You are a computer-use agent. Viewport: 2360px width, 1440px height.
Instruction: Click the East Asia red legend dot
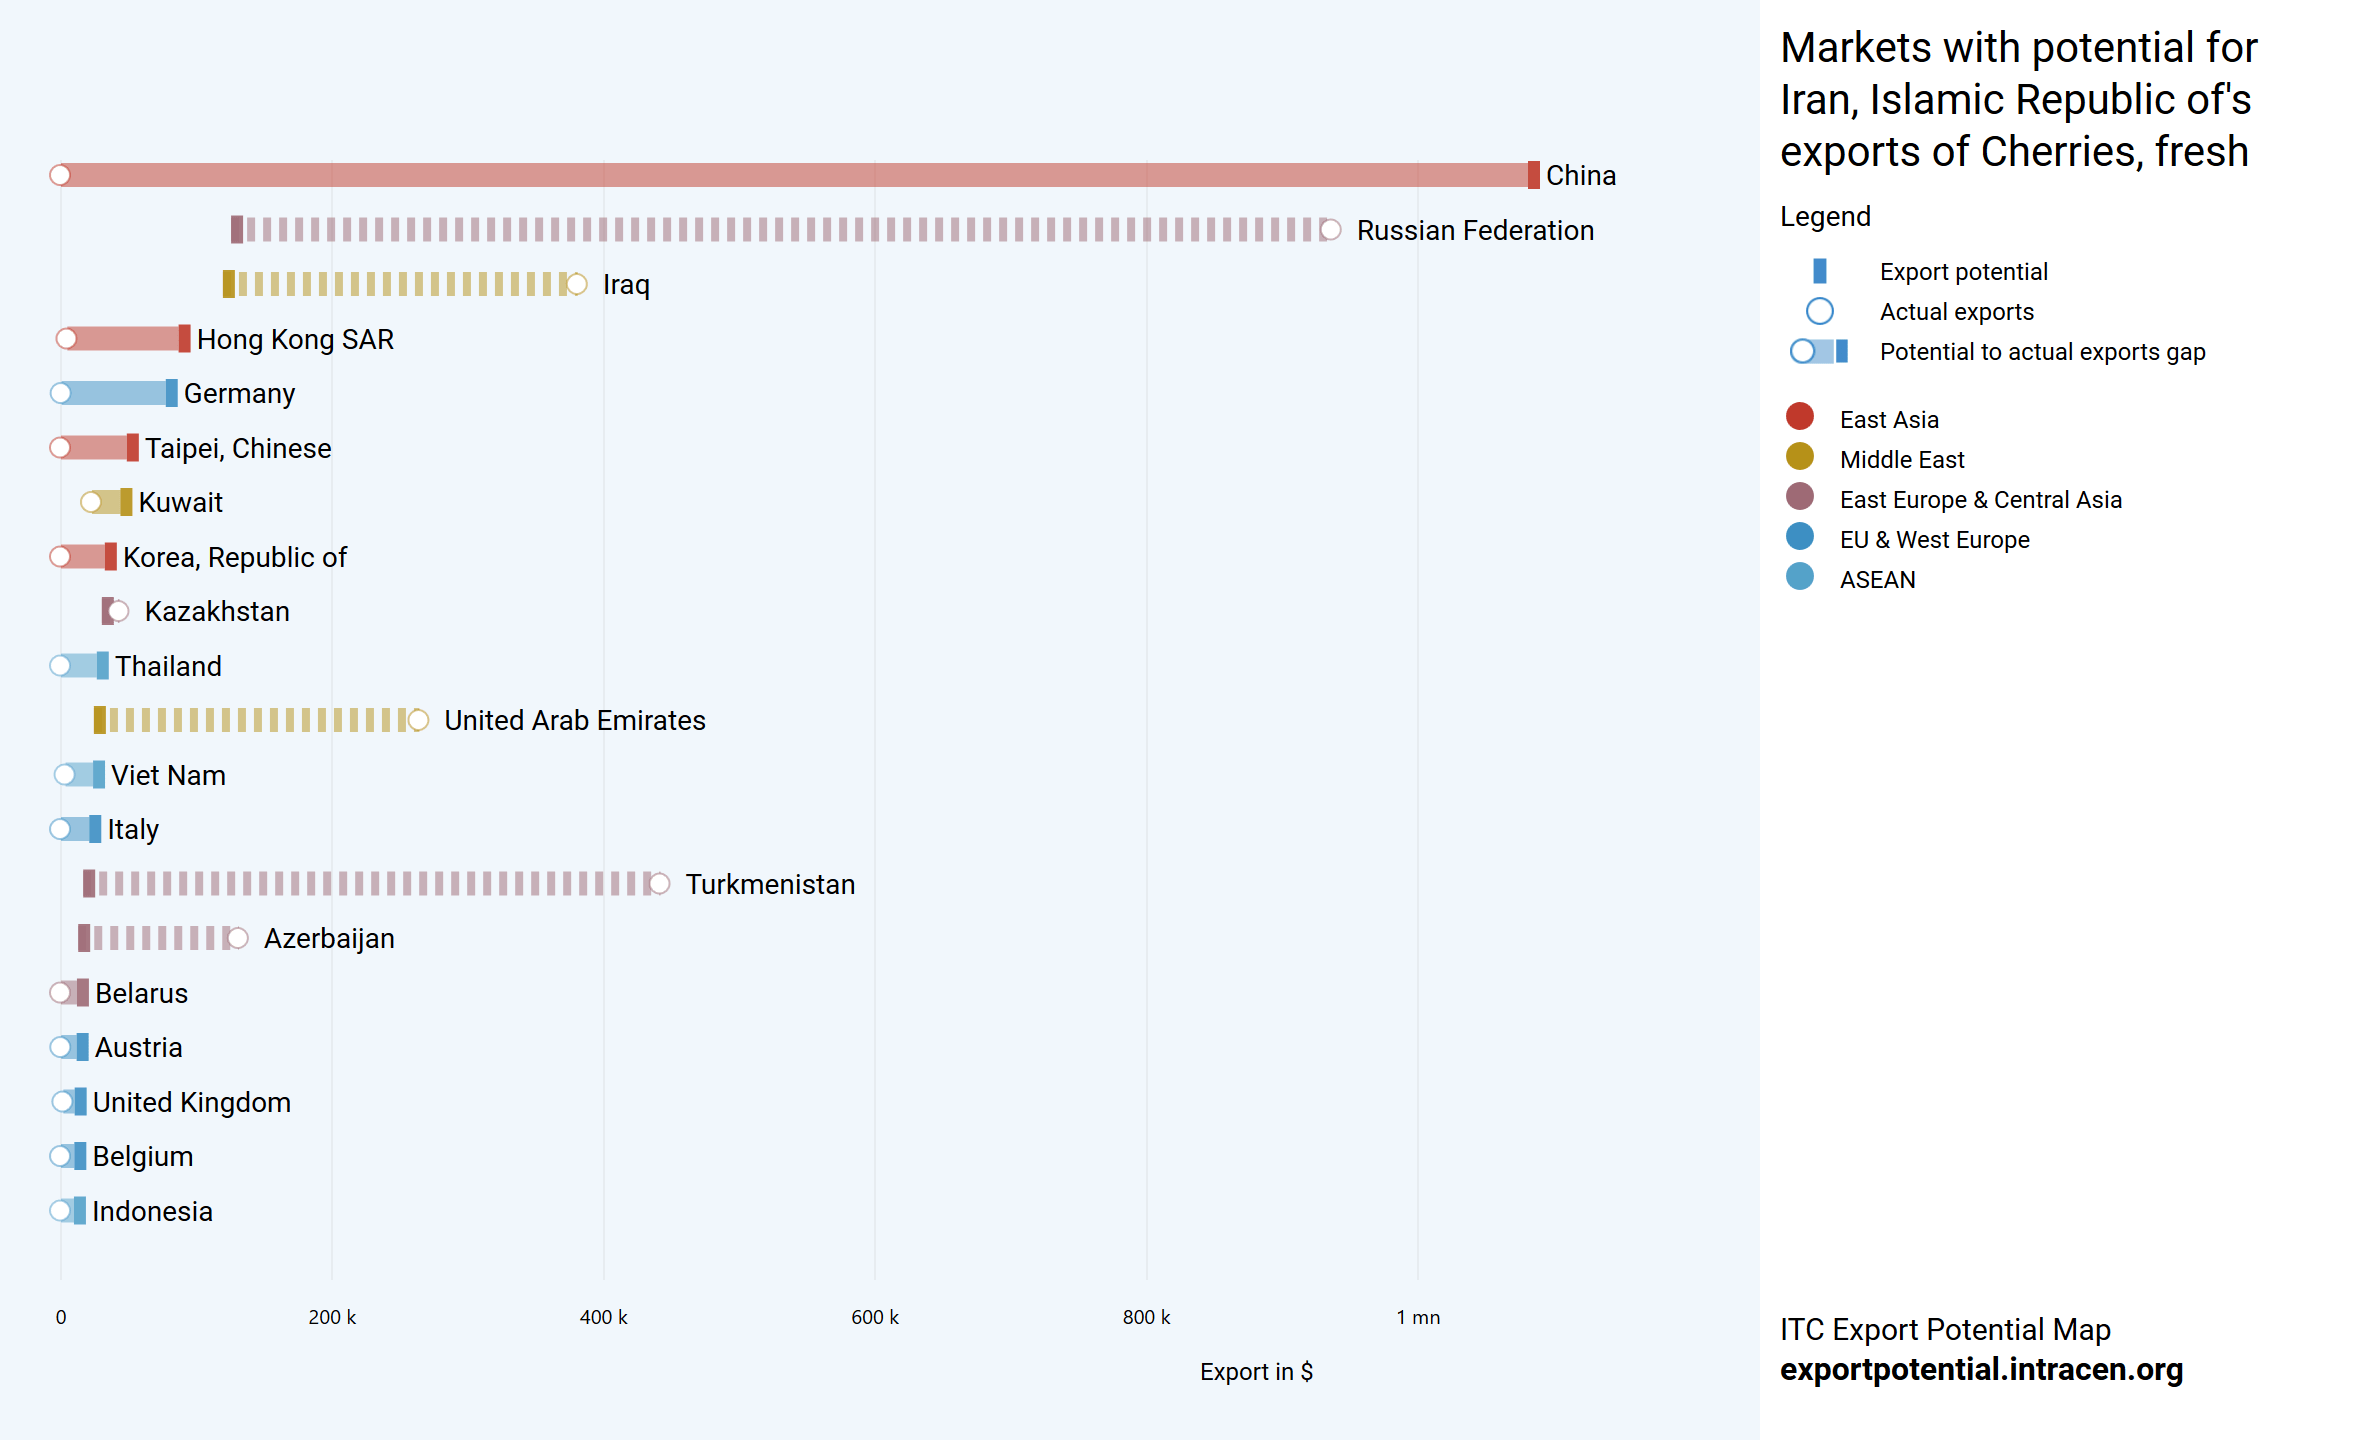click(1799, 417)
